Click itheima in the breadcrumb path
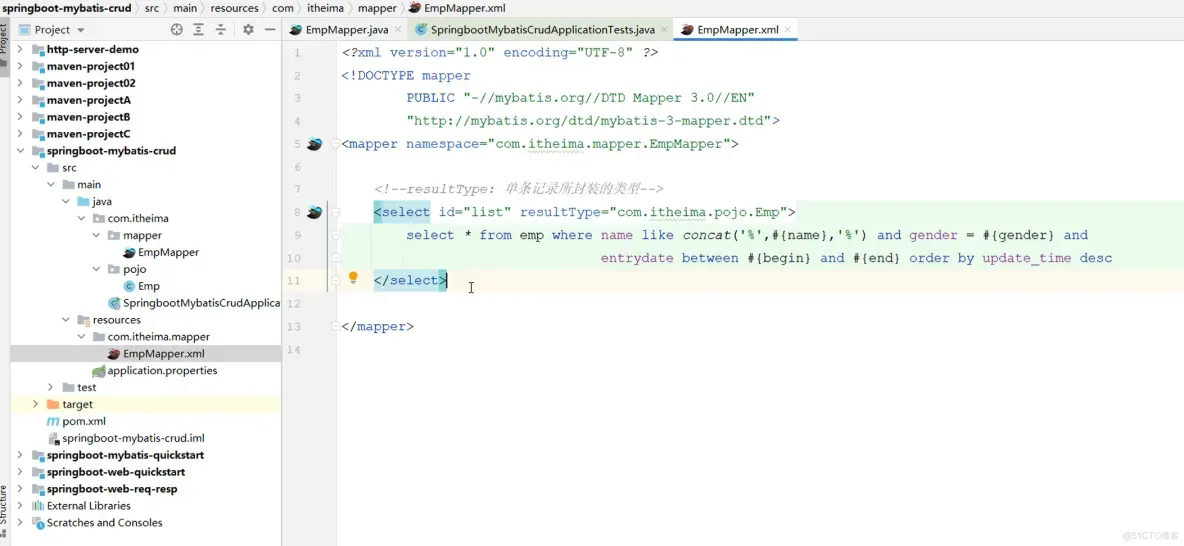 click(323, 8)
